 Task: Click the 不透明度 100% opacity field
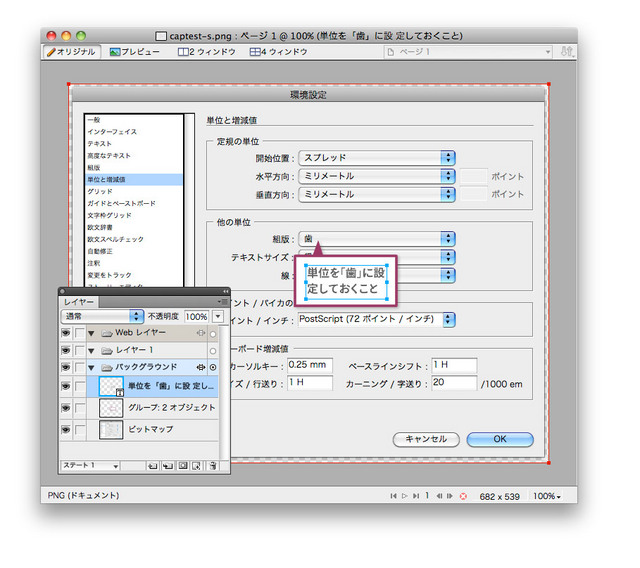point(196,317)
